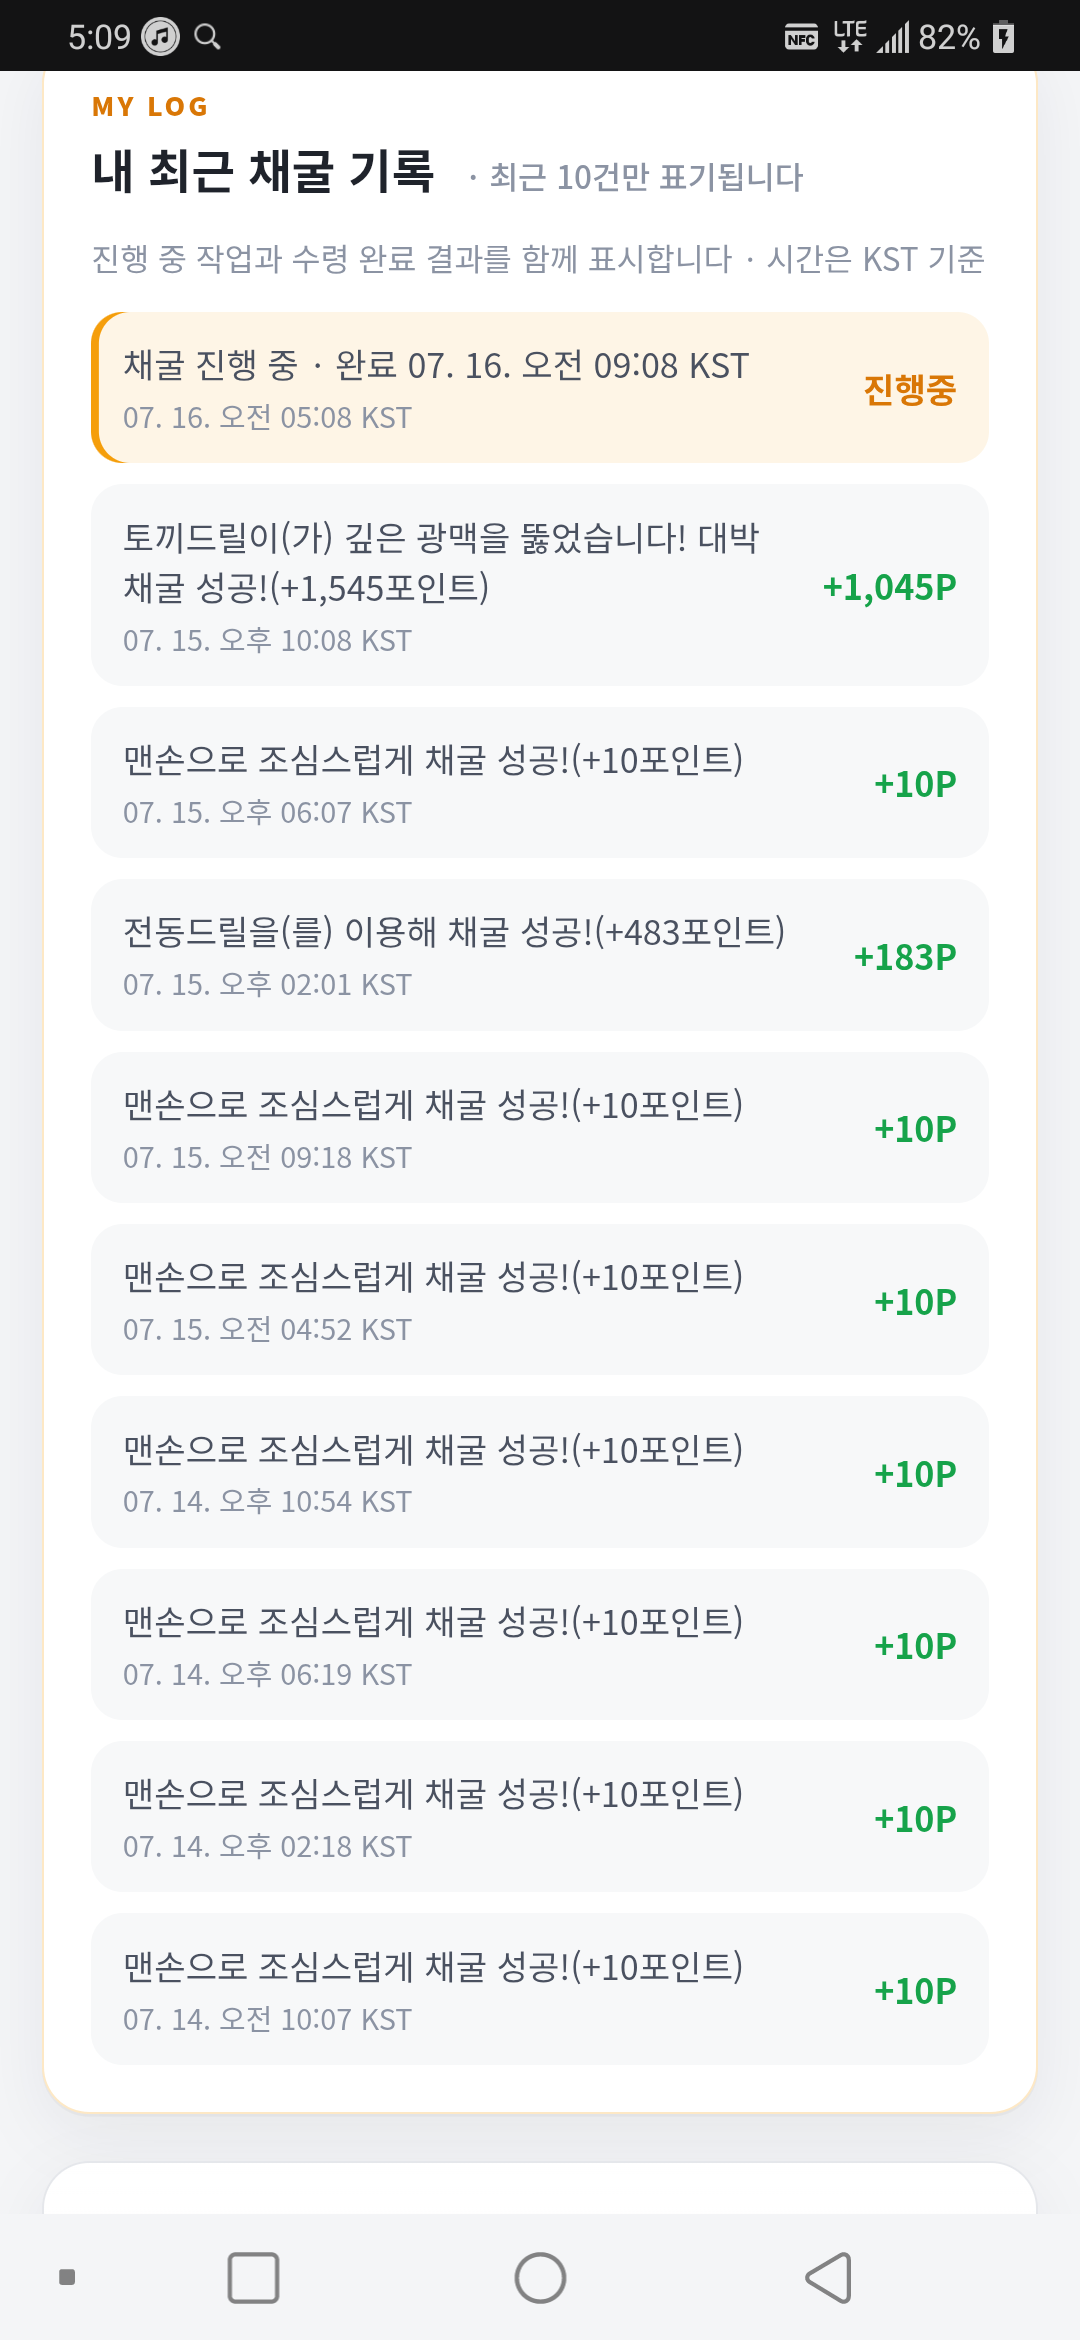Tap the music note status bar icon
Viewport: 1080px width, 2340px height.
pyautogui.click(x=160, y=37)
